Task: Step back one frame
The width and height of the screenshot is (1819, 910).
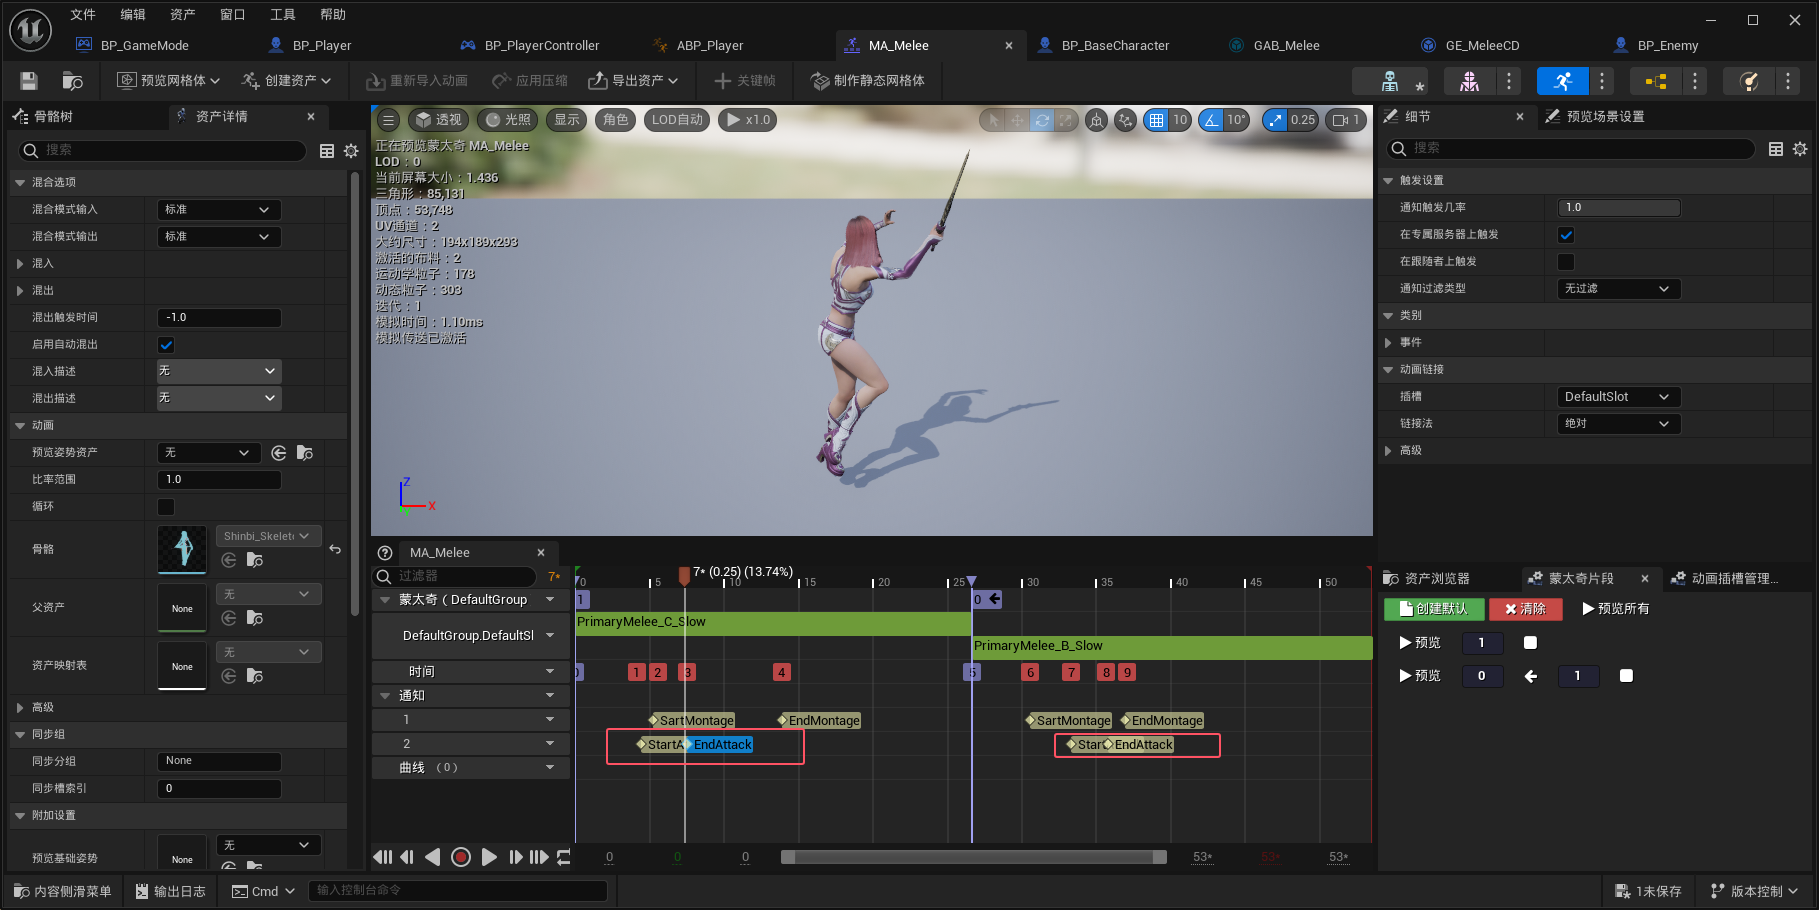Action: pyautogui.click(x=407, y=857)
